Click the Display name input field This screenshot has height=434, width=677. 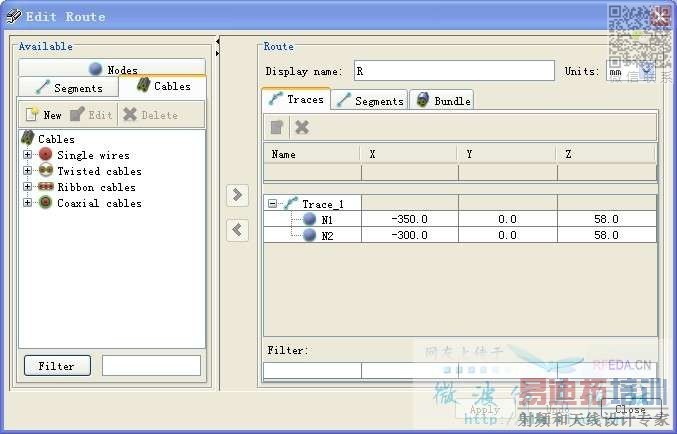454,71
